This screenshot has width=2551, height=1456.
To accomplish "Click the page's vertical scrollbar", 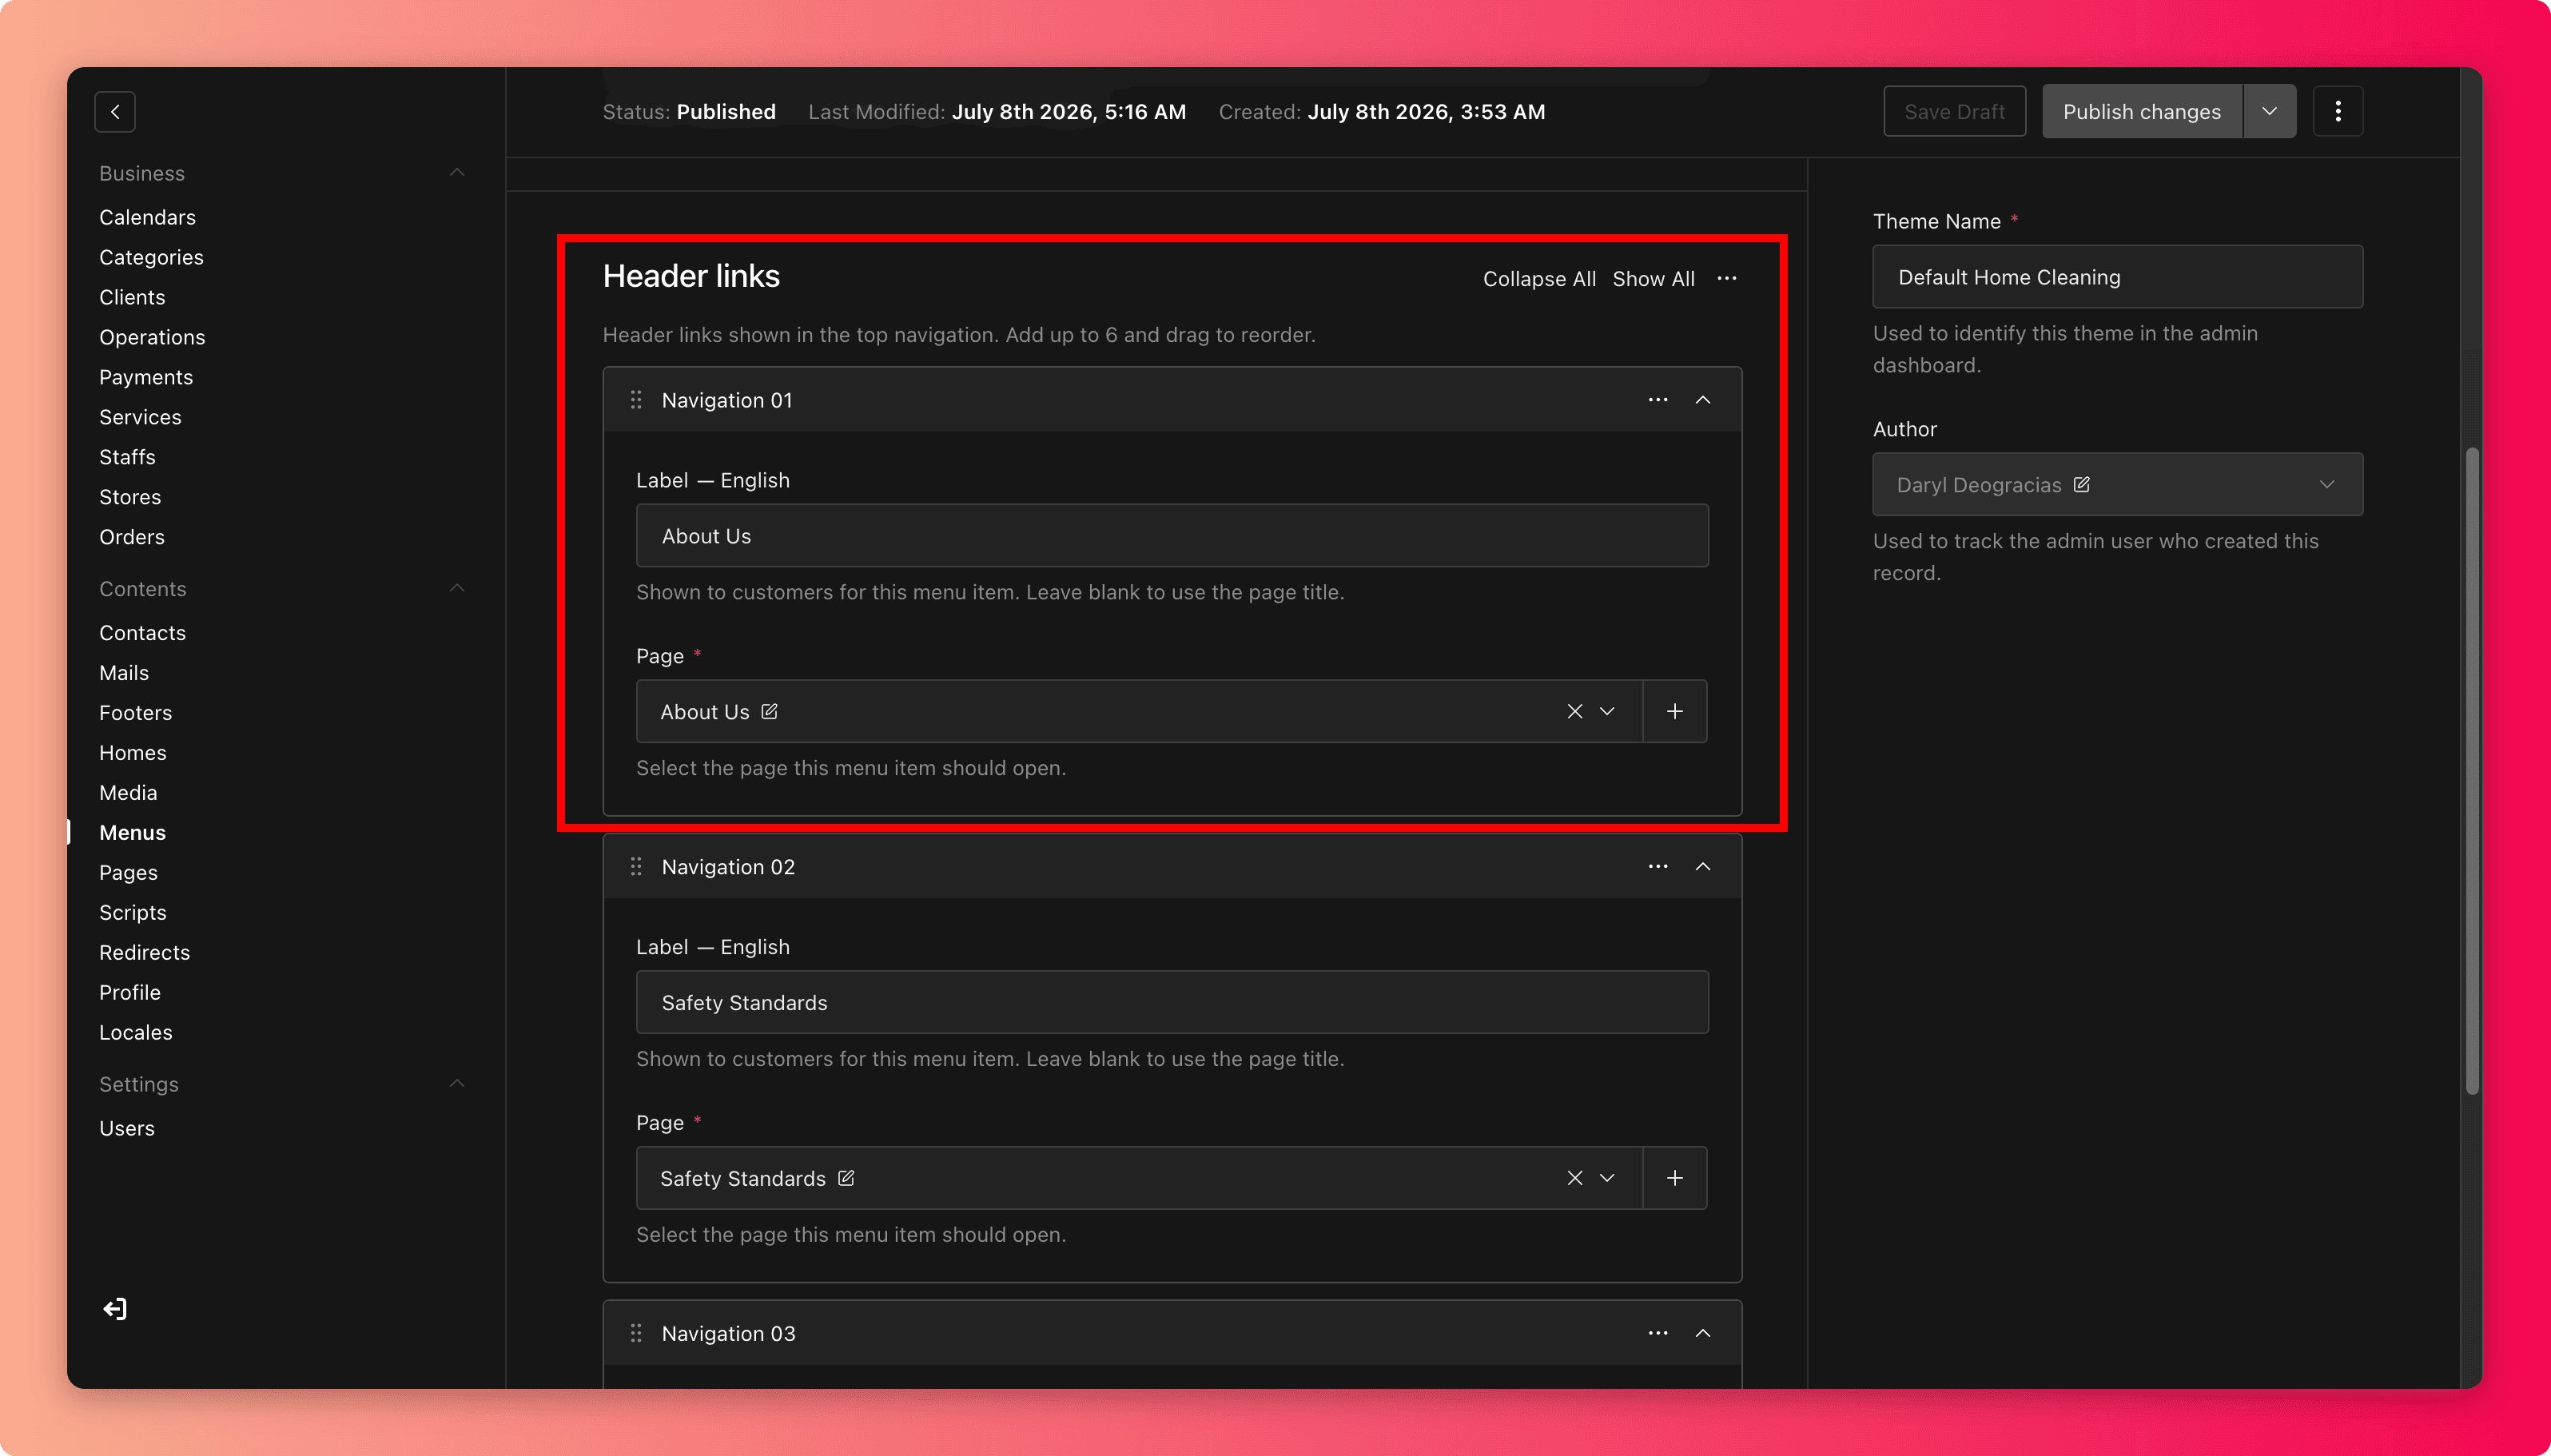I will pos(2471,770).
